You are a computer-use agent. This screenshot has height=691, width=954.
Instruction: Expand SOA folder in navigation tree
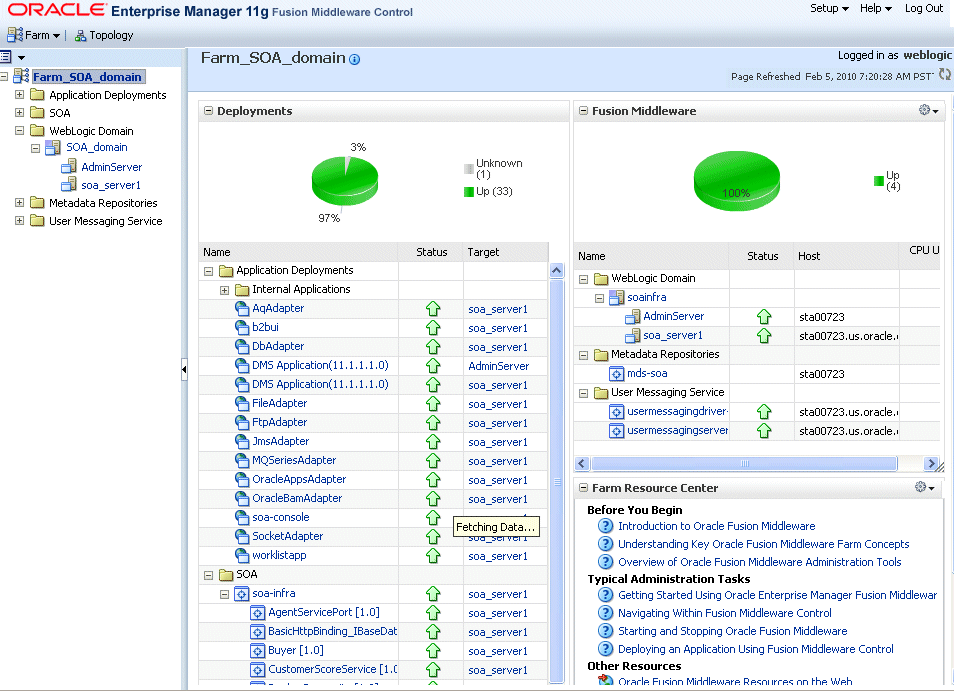19,113
